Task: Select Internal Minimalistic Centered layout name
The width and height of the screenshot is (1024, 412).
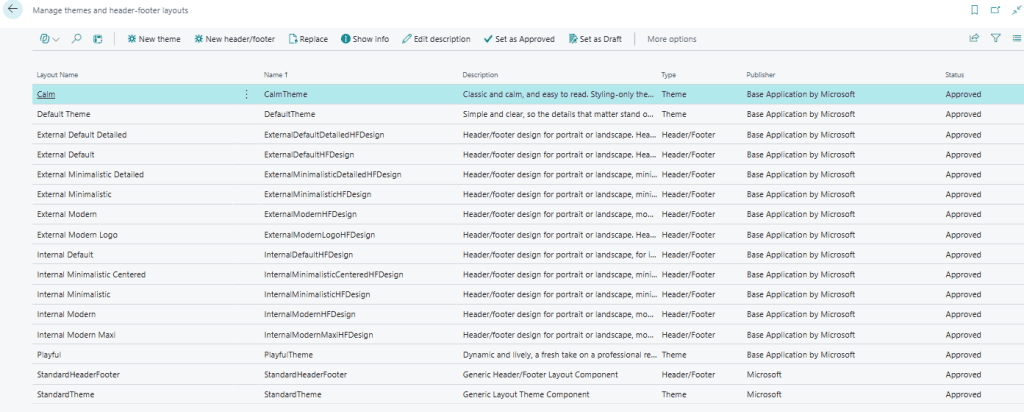Action: point(91,275)
